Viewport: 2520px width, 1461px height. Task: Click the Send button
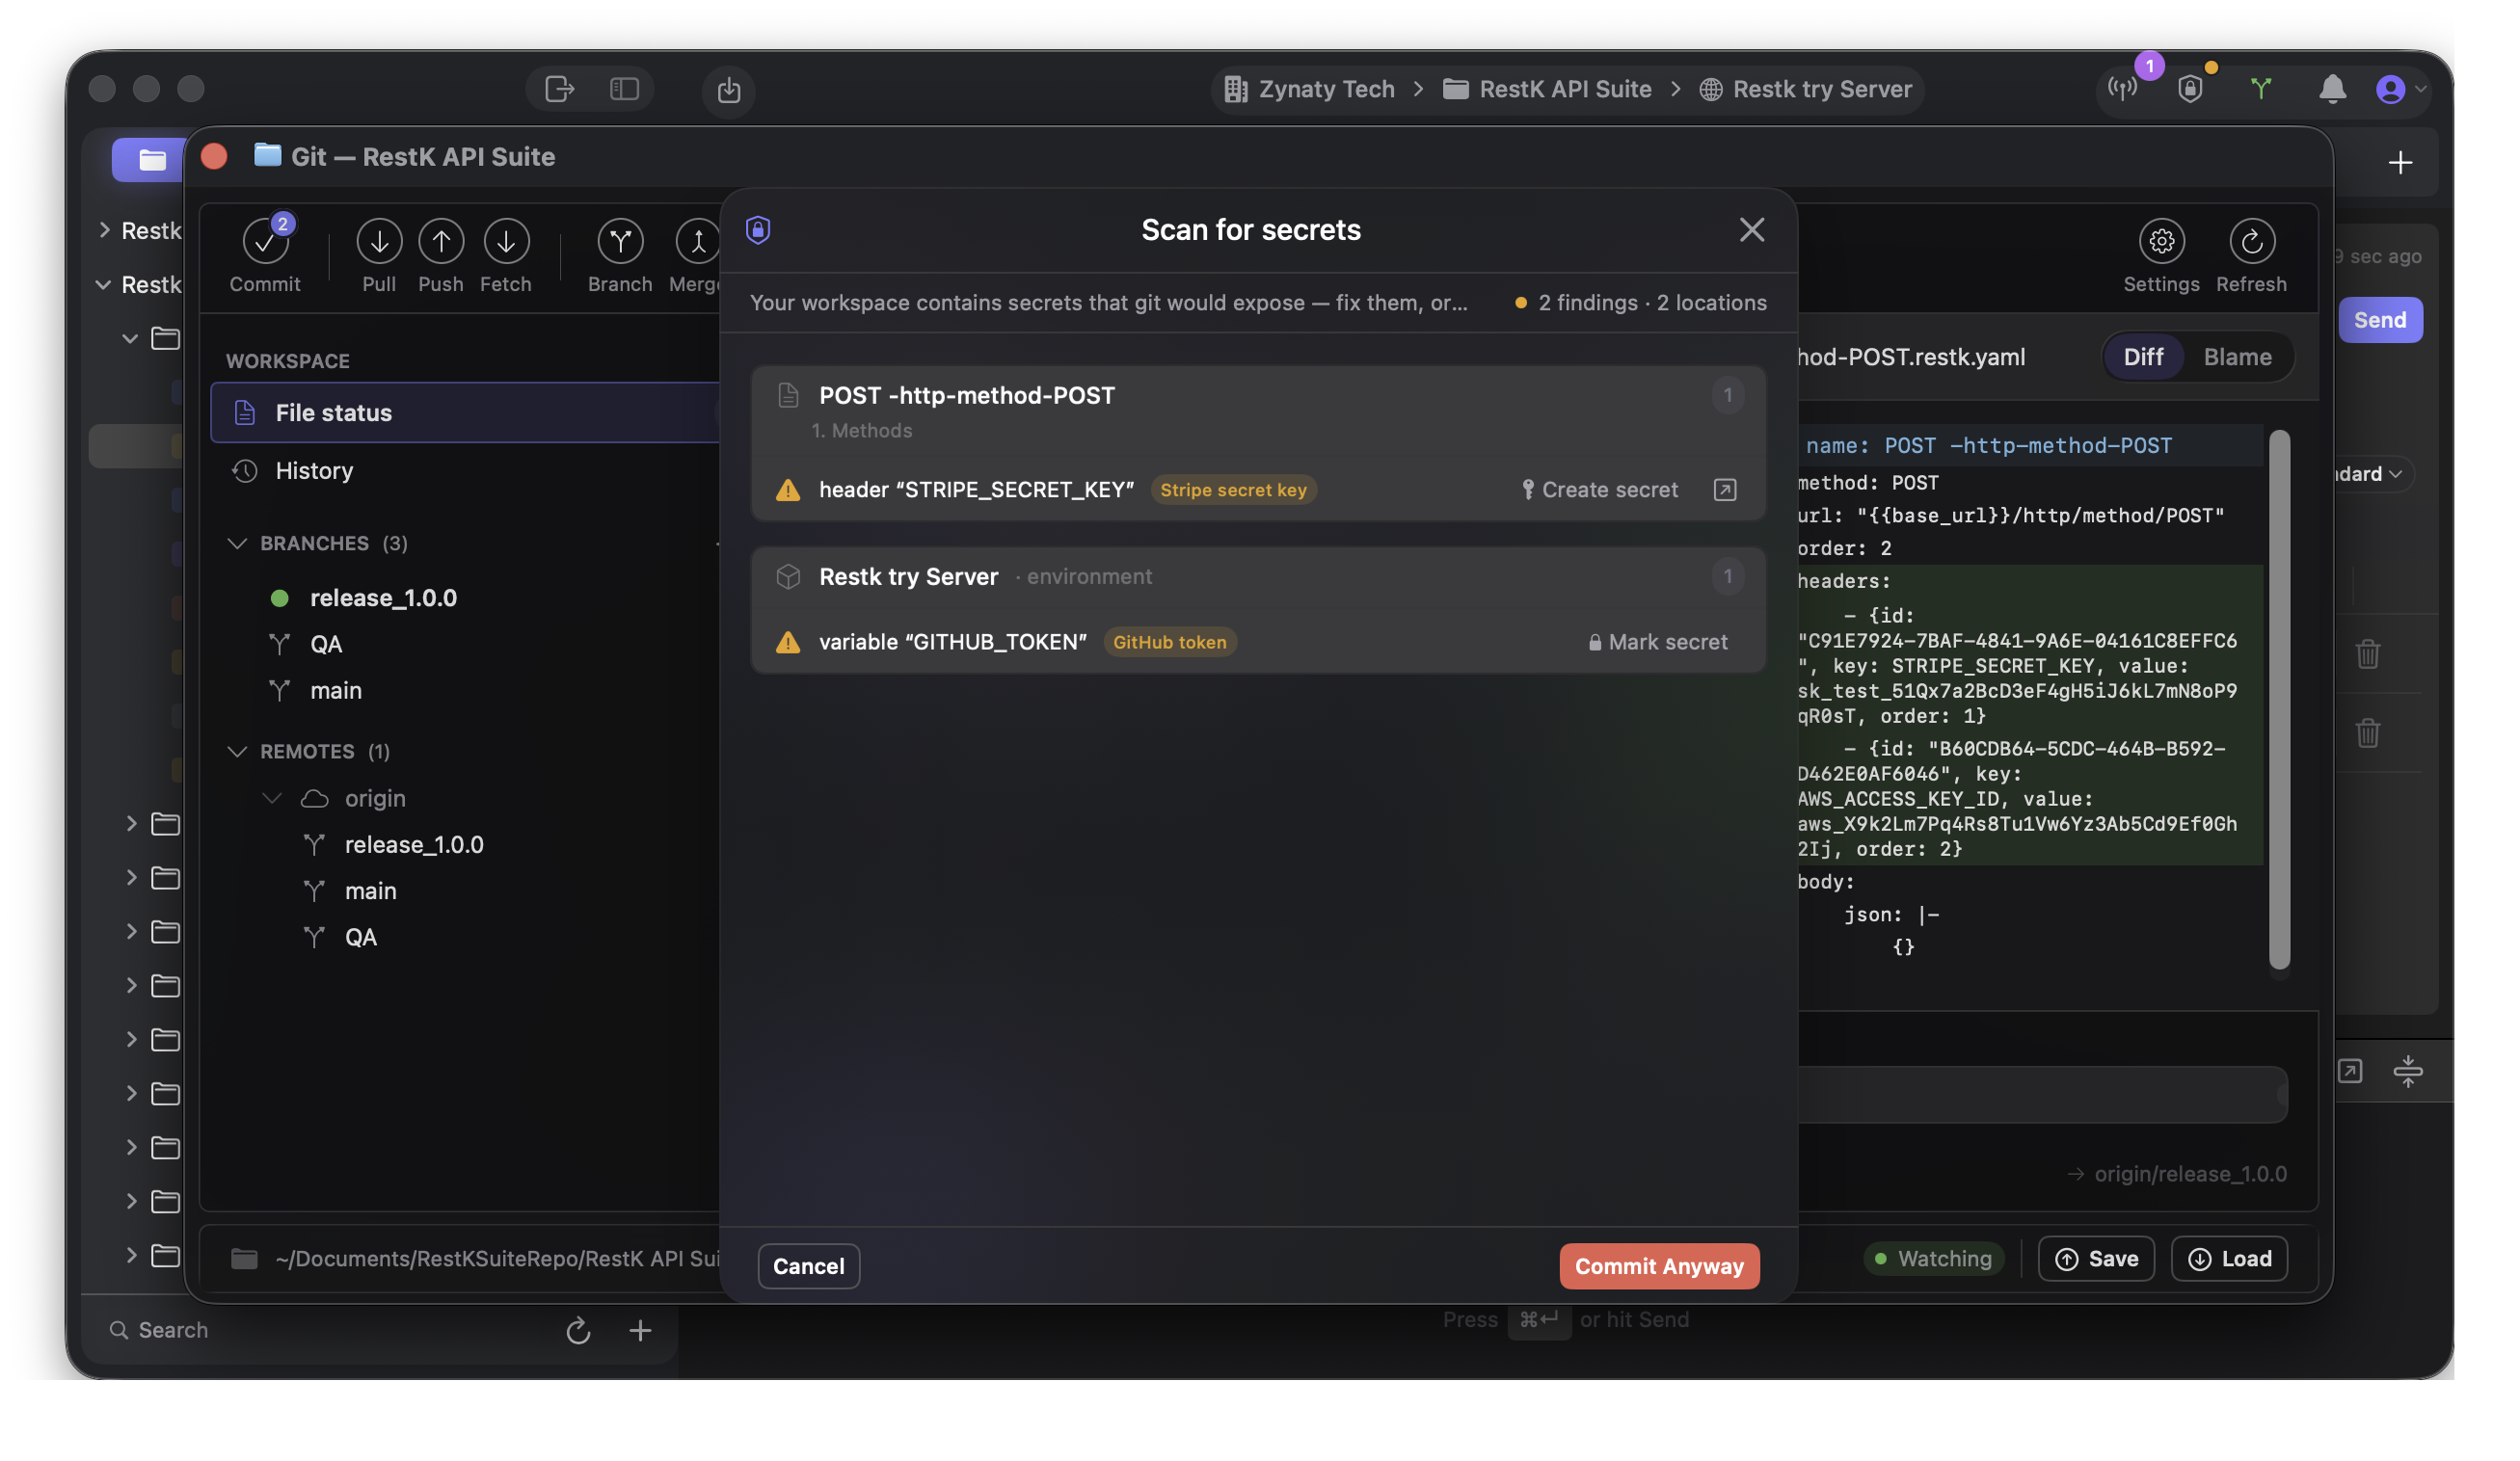coord(2379,320)
